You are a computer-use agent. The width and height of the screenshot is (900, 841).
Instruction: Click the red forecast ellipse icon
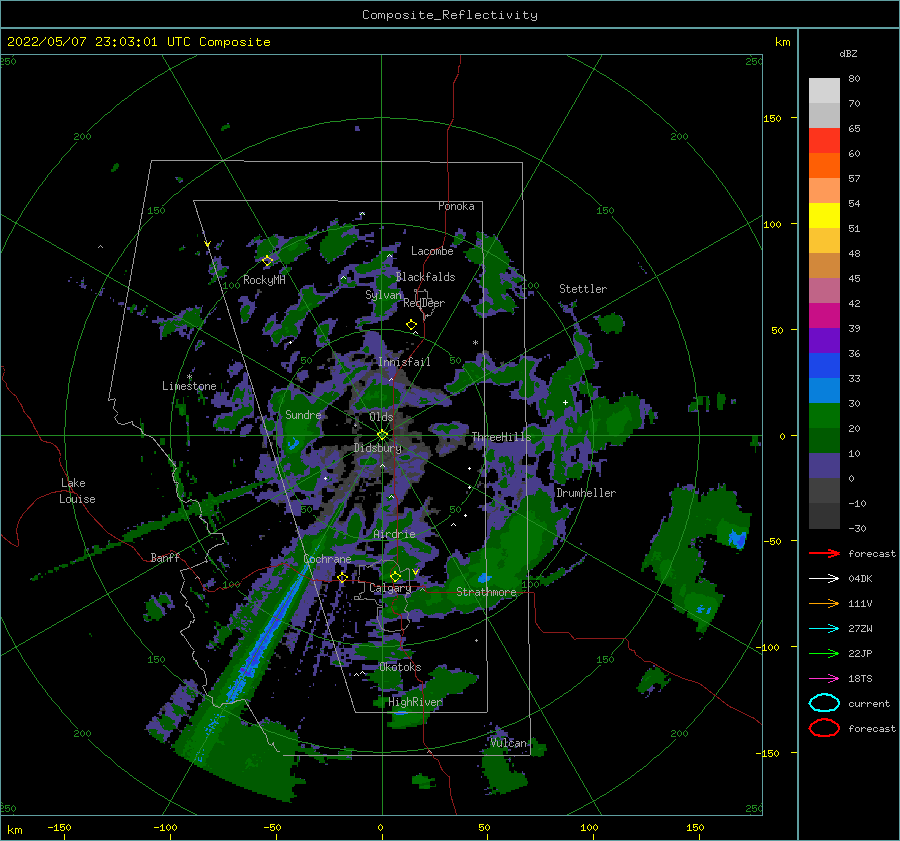pyautogui.click(x=824, y=728)
